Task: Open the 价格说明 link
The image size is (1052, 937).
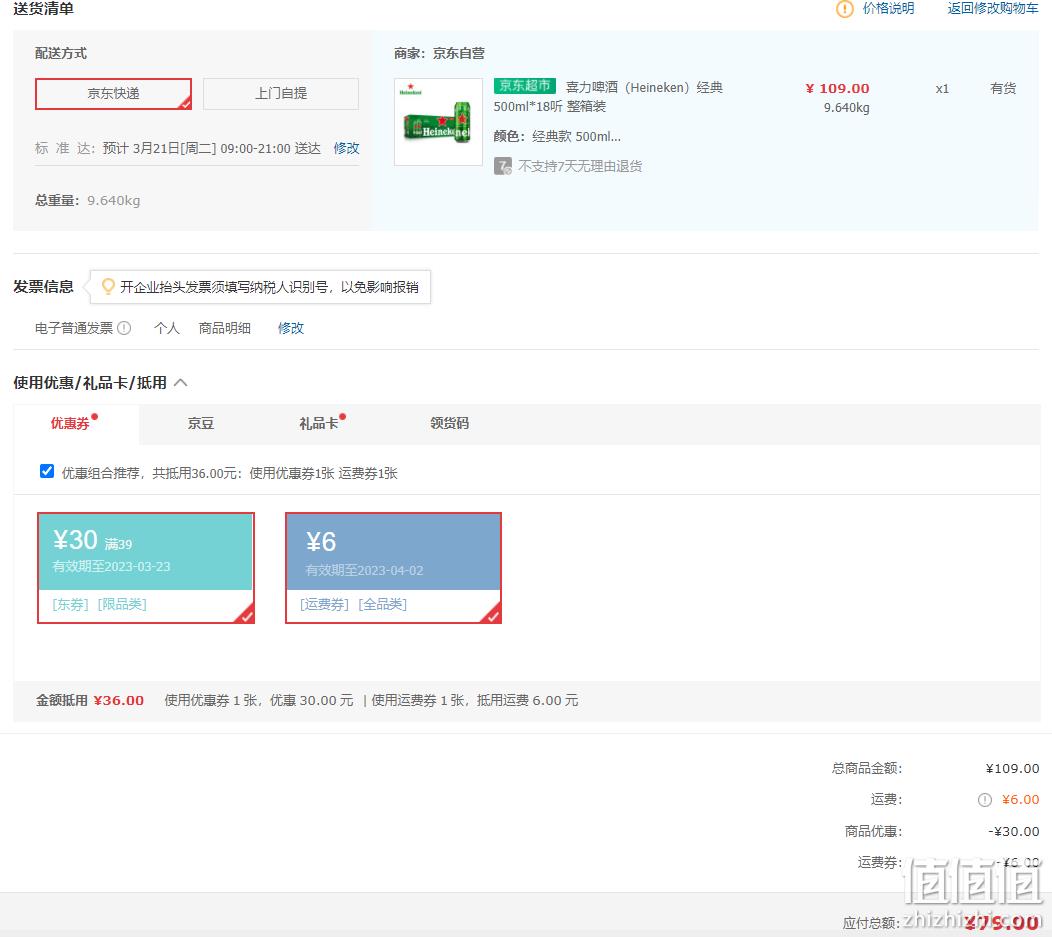Action: (x=888, y=8)
